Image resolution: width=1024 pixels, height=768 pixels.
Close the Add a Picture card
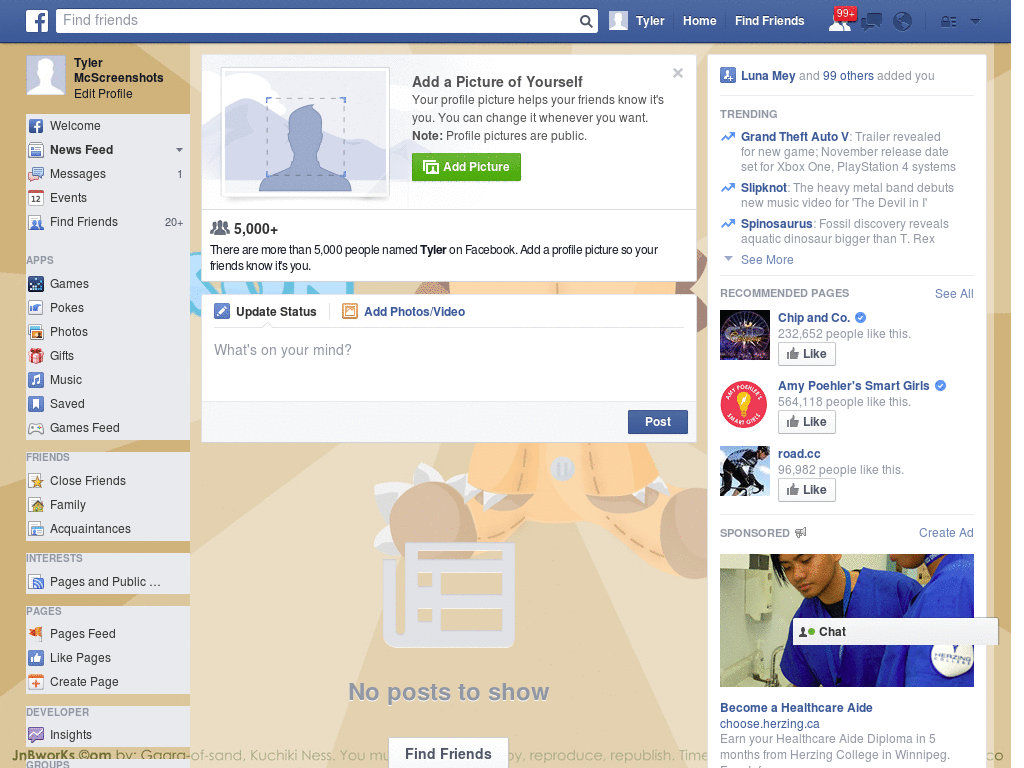click(678, 73)
